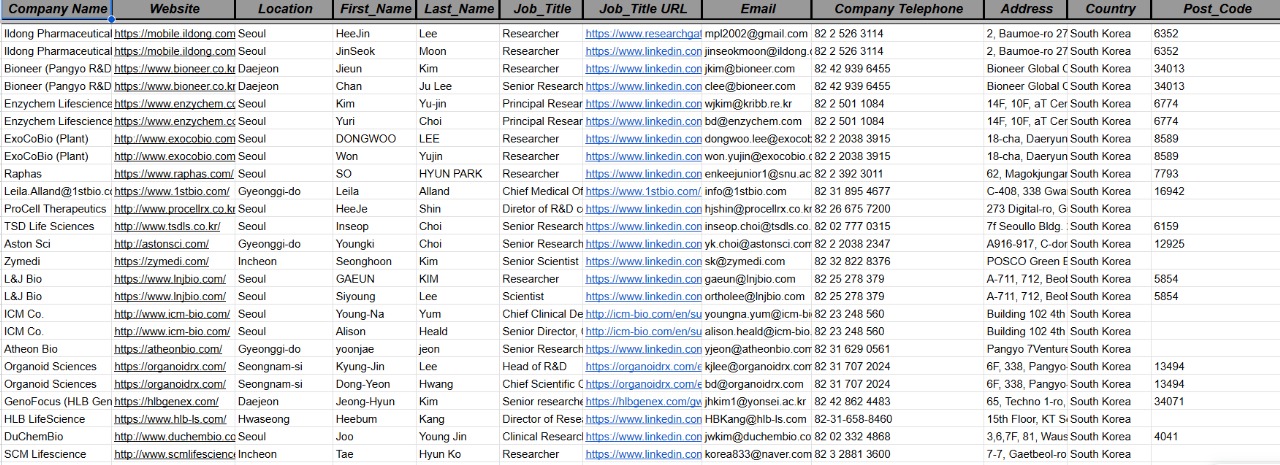The height and width of the screenshot is (465, 1280).
Task: Select the DuChemBio company cell
Action: point(57,437)
